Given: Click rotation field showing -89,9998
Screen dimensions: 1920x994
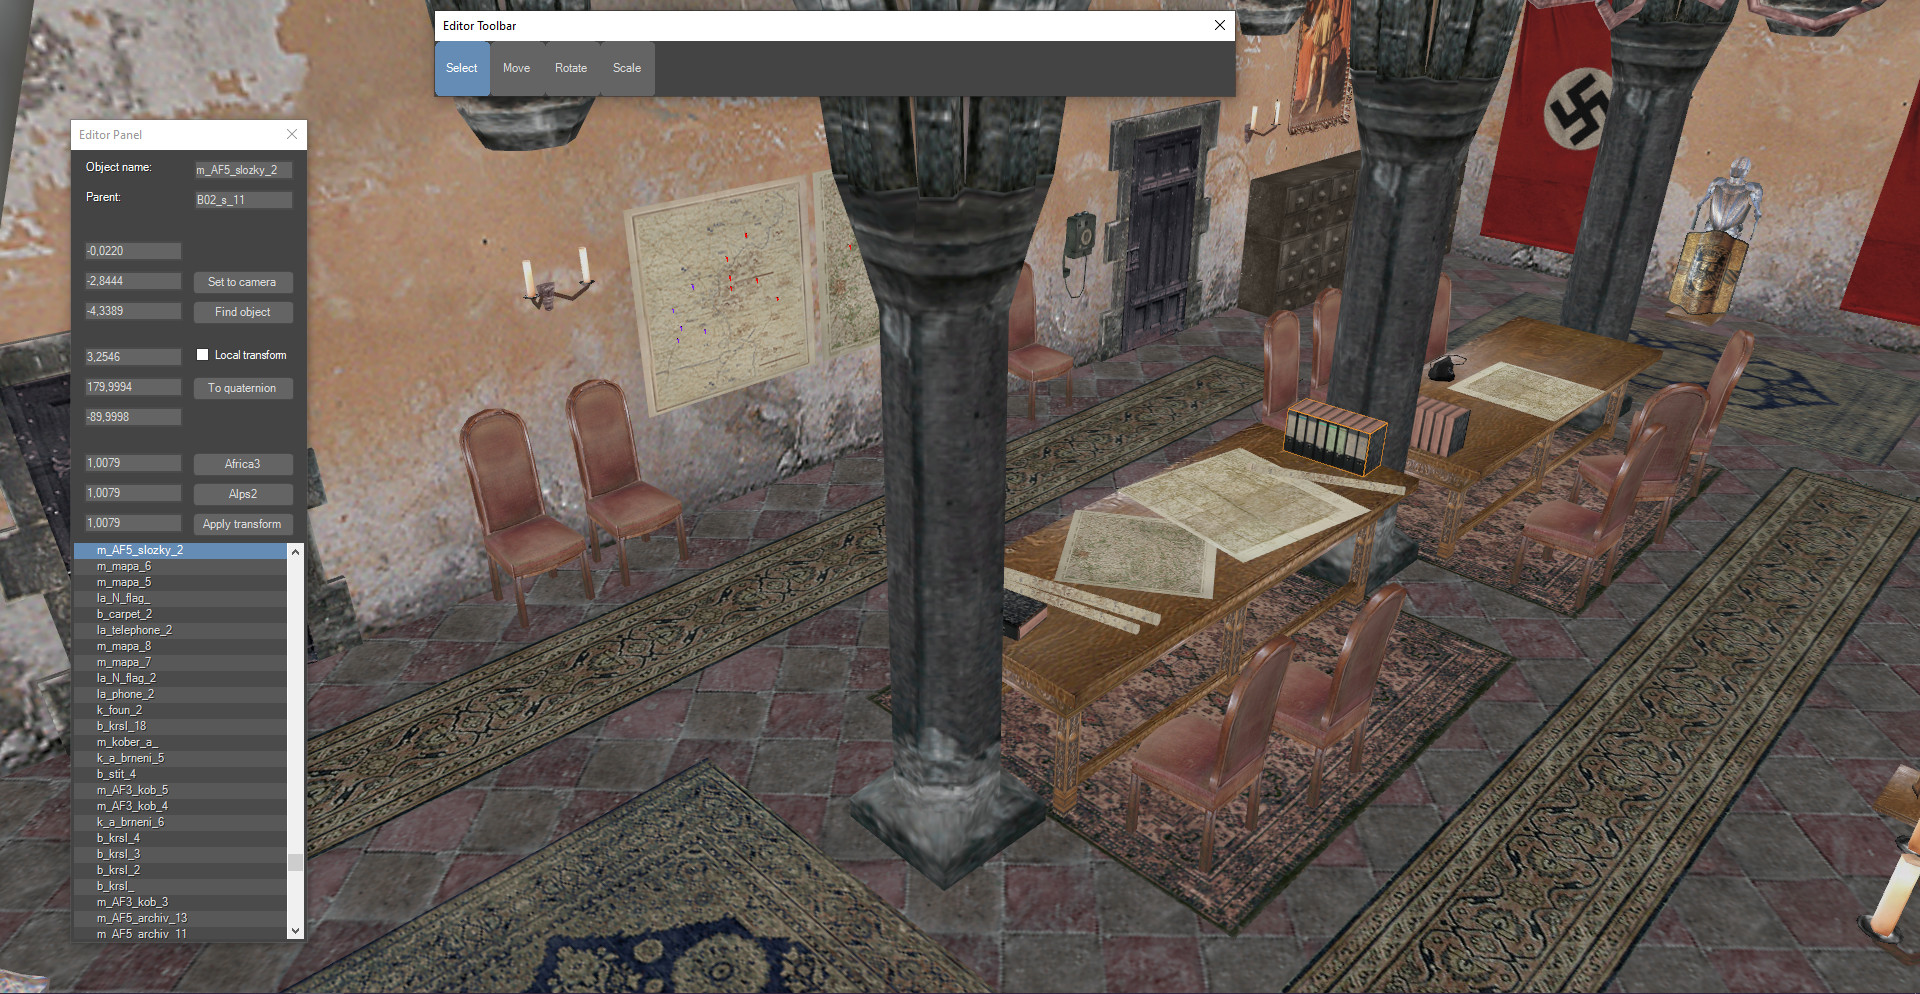Looking at the screenshot, I should pyautogui.click(x=133, y=417).
